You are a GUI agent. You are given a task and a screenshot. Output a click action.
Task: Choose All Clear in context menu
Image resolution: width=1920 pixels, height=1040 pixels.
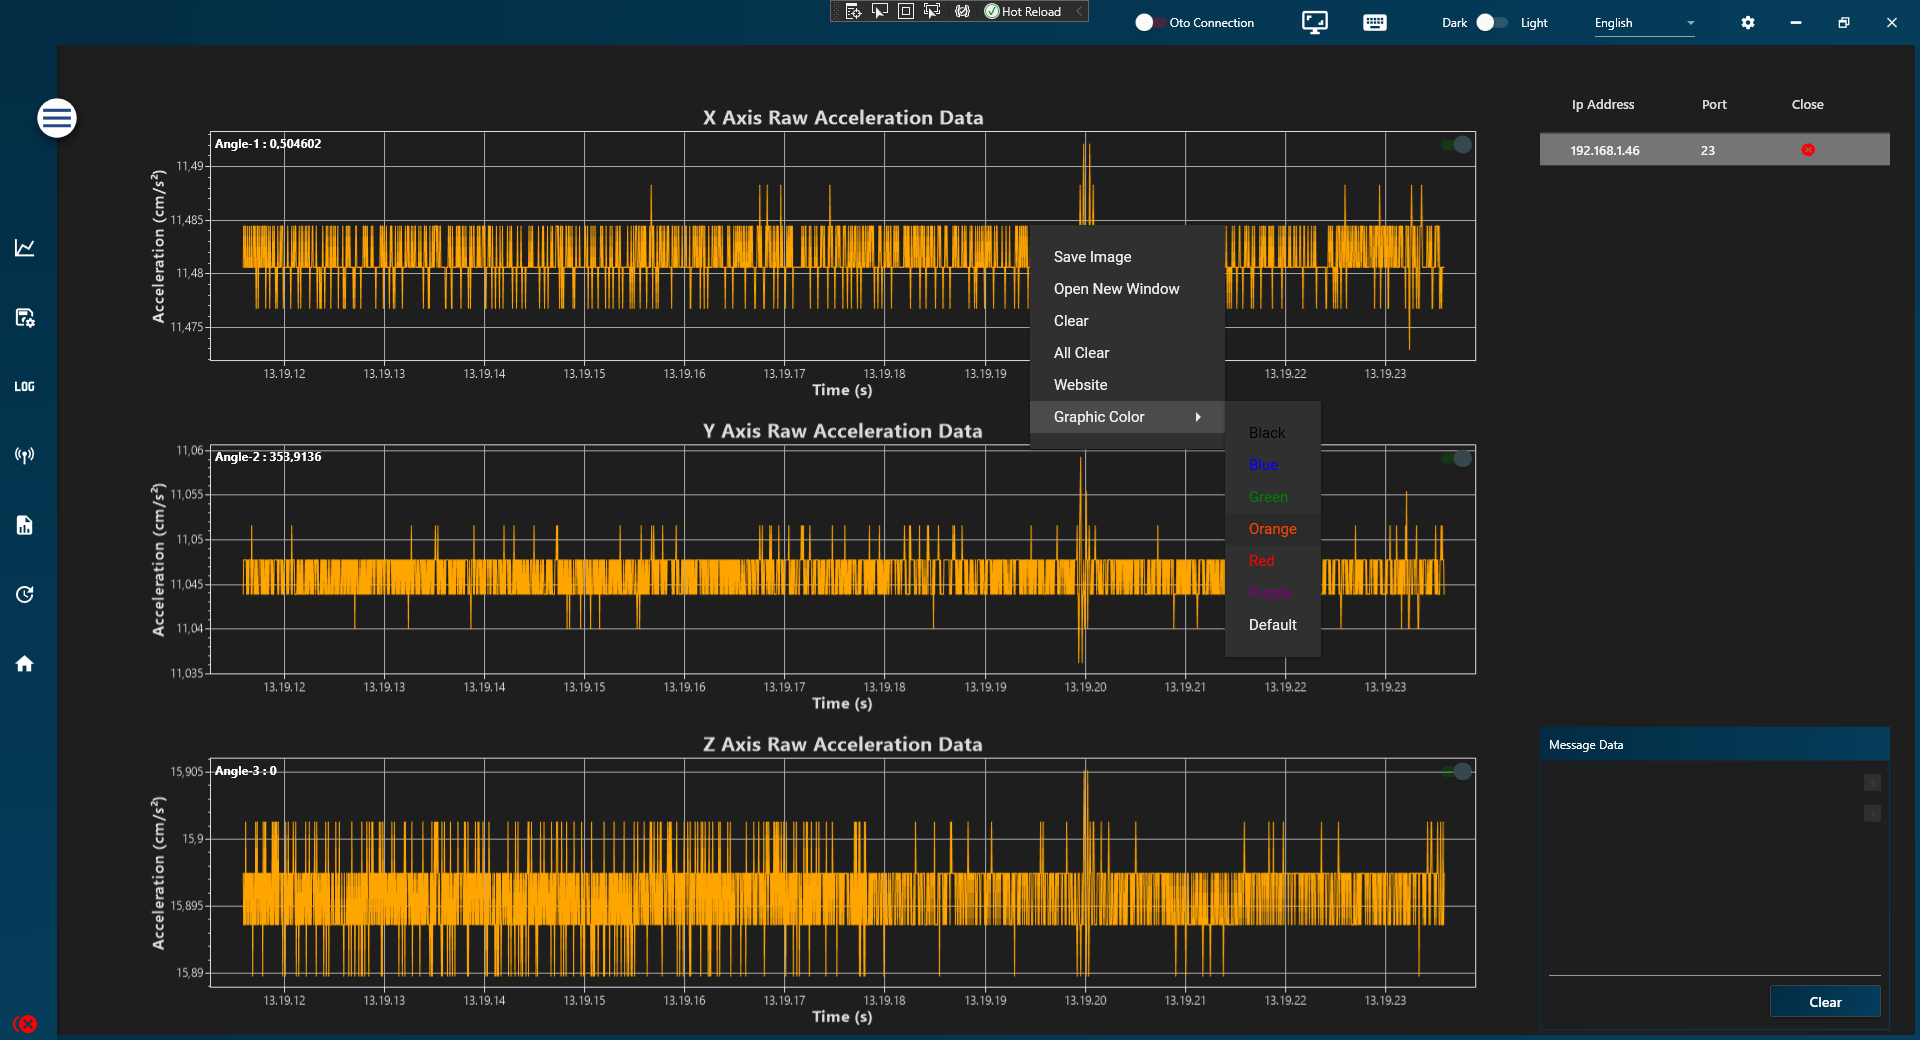point(1081,352)
